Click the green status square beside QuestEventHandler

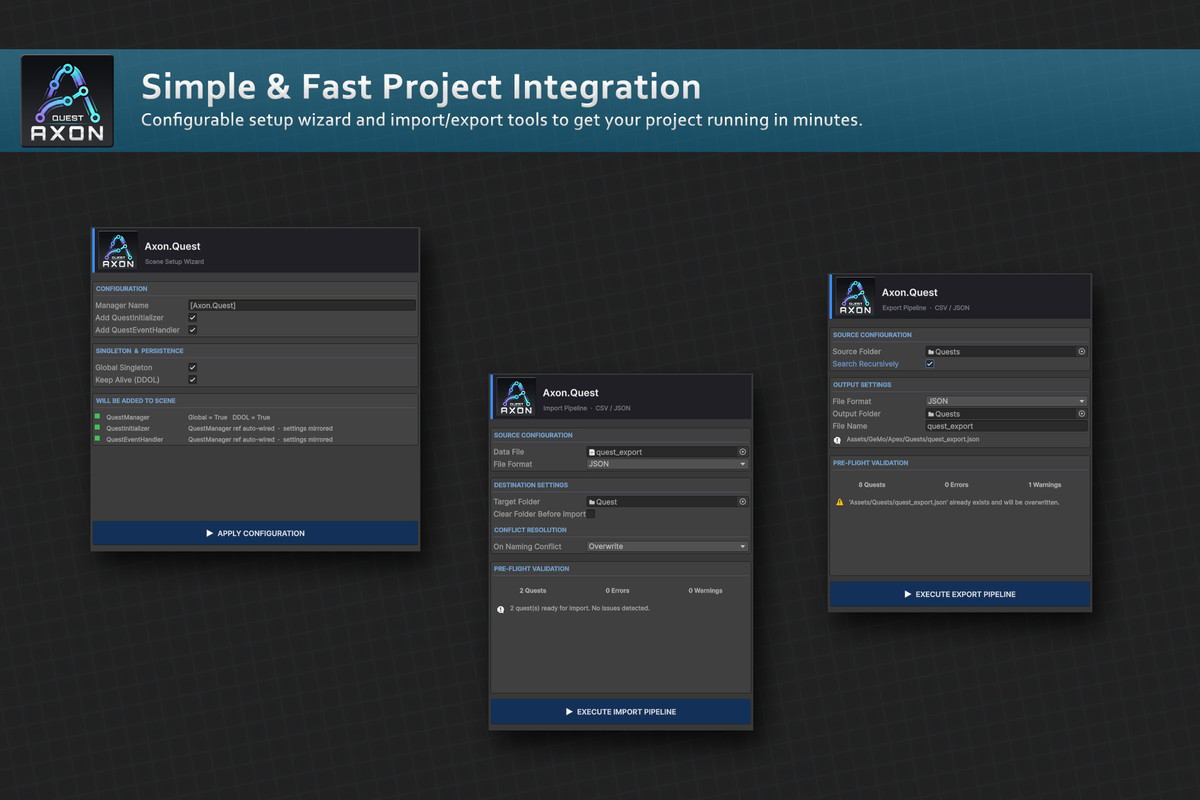click(x=98, y=439)
